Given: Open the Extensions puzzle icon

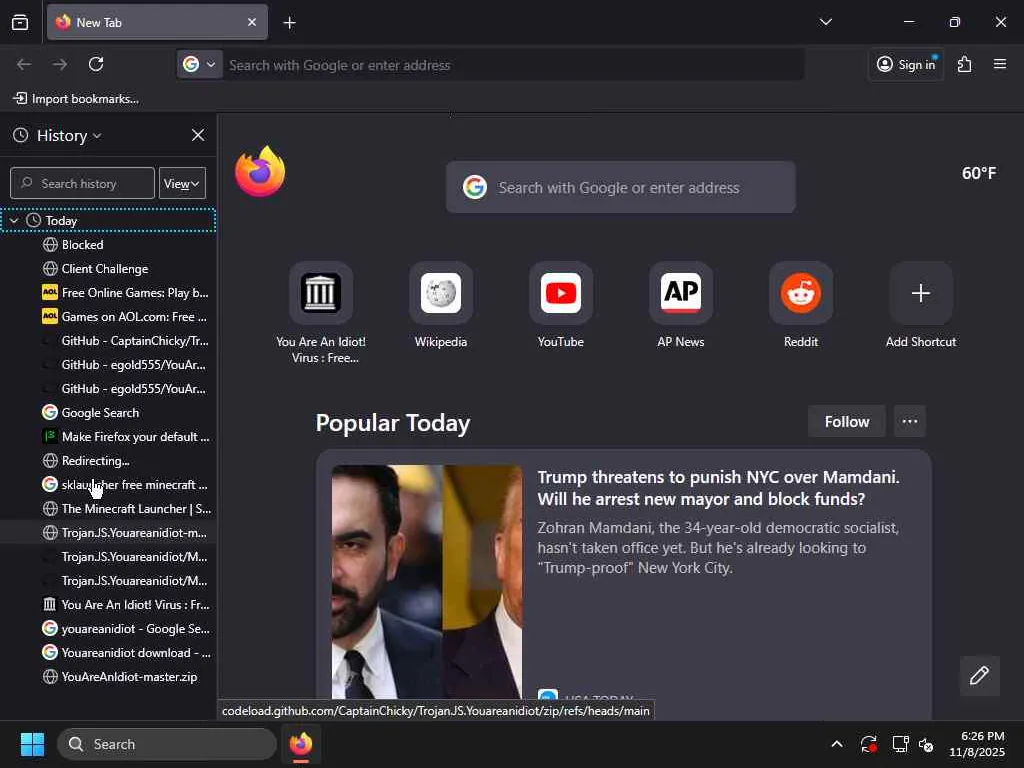Looking at the screenshot, I should click(x=965, y=64).
